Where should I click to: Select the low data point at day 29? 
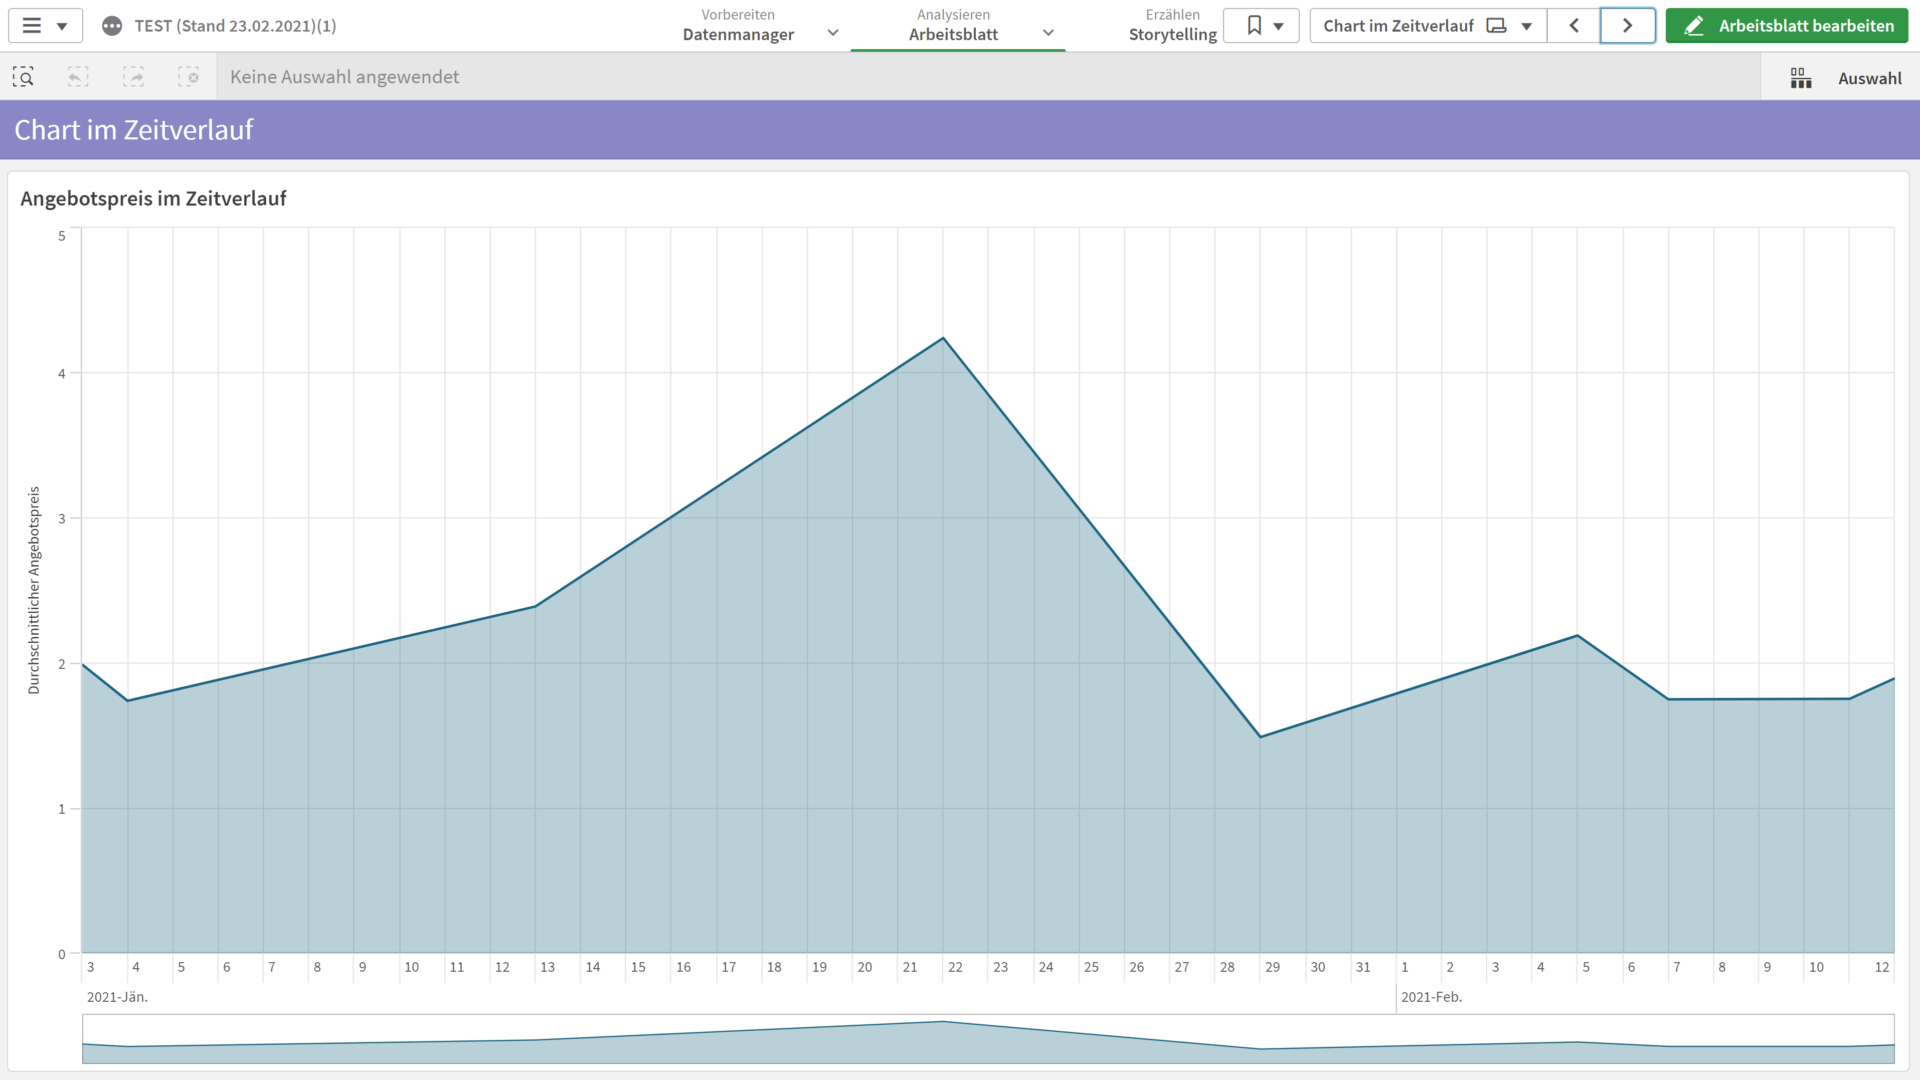1260,737
